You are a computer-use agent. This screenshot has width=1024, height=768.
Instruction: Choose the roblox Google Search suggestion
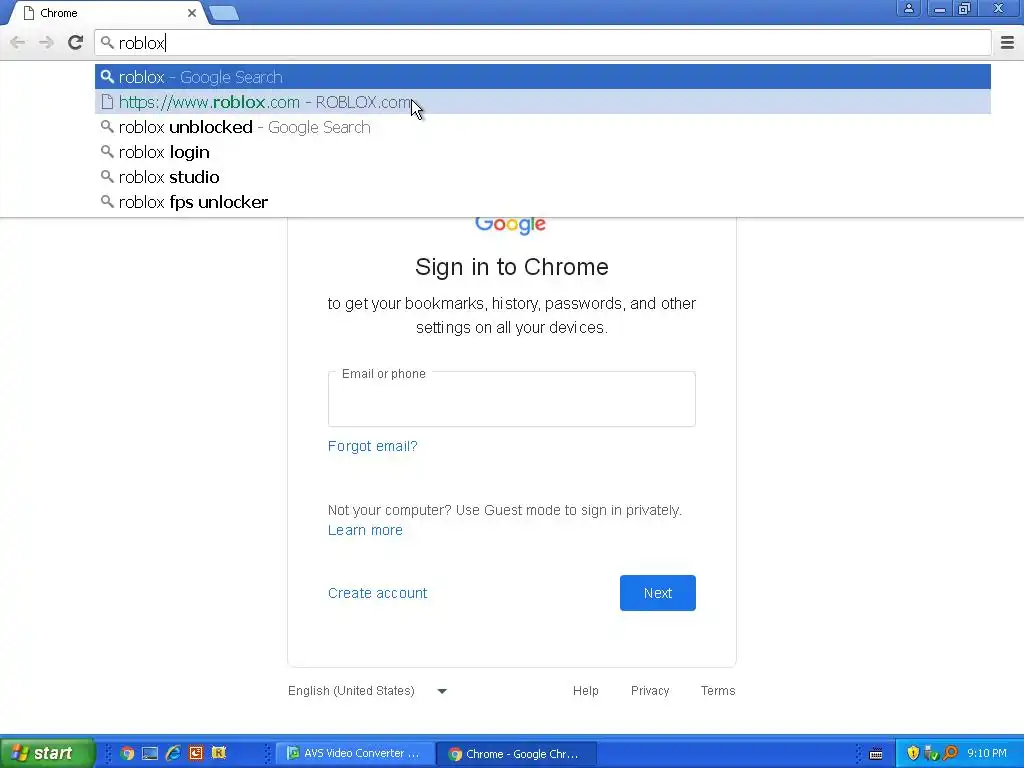(543, 77)
